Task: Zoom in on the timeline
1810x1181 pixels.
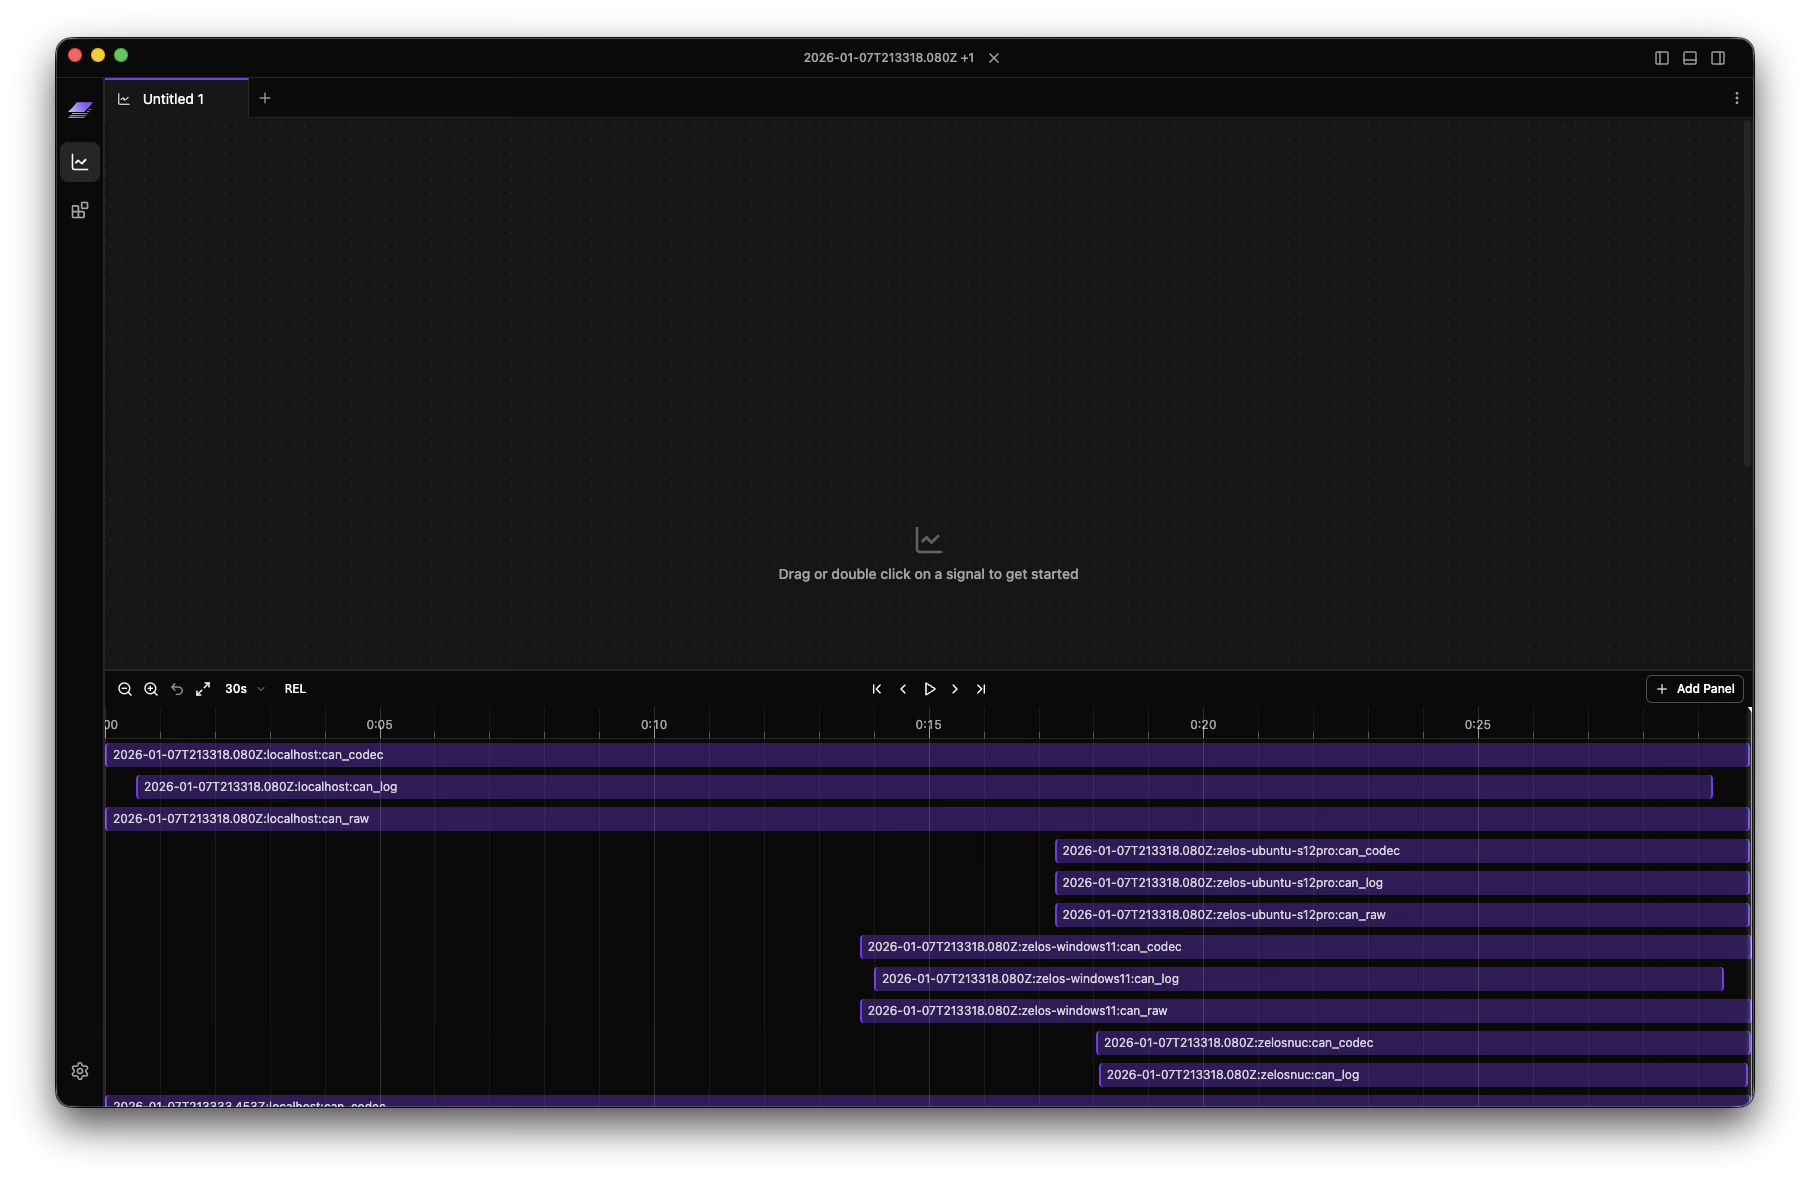Action: 151,689
